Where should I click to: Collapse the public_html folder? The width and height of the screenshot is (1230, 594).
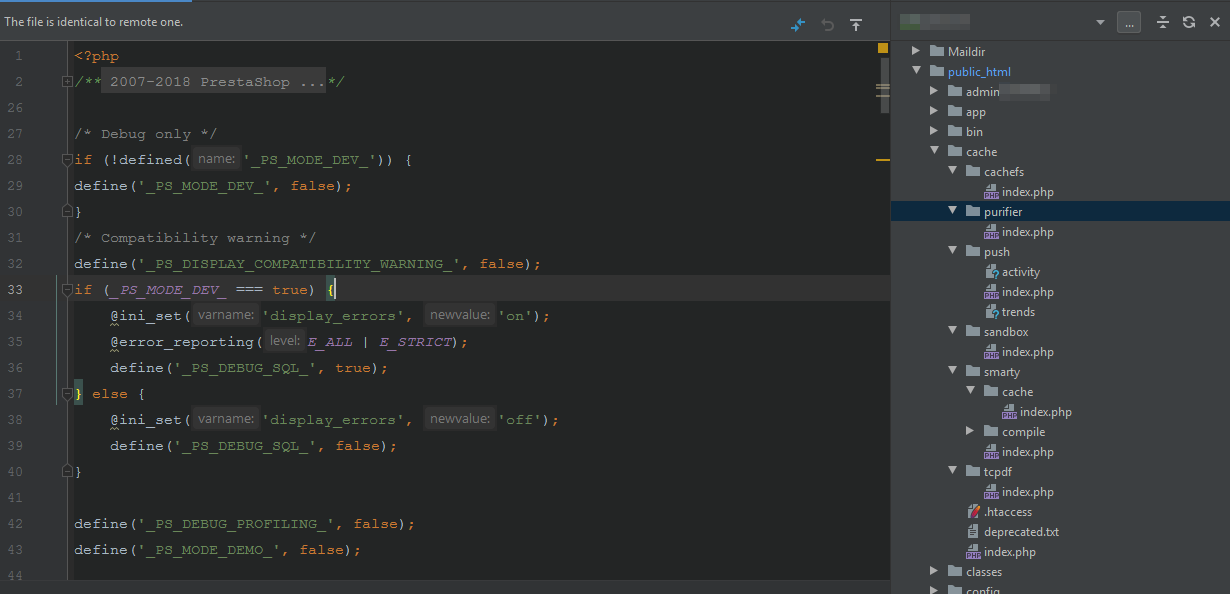click(915, 72)
